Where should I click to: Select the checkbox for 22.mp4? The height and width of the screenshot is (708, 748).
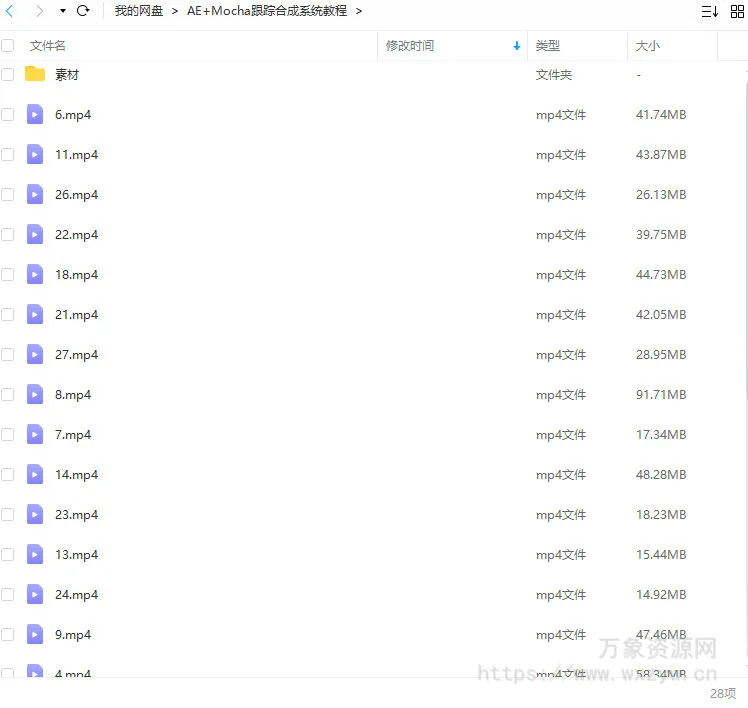8,235
